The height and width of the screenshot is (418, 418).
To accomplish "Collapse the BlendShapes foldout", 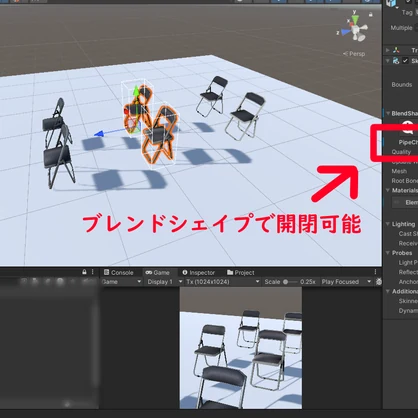I will (388, 113).
